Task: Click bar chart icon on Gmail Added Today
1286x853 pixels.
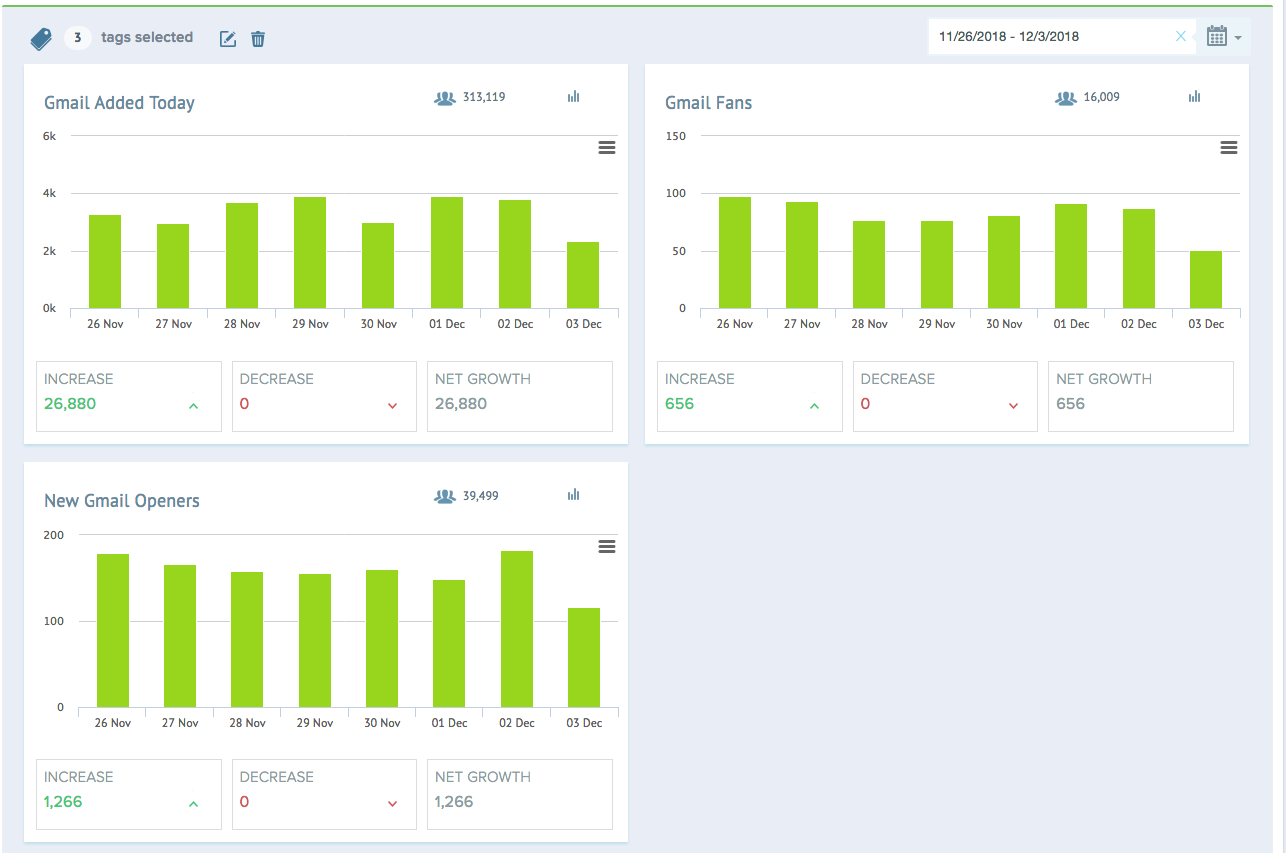Action: [574, 97]
